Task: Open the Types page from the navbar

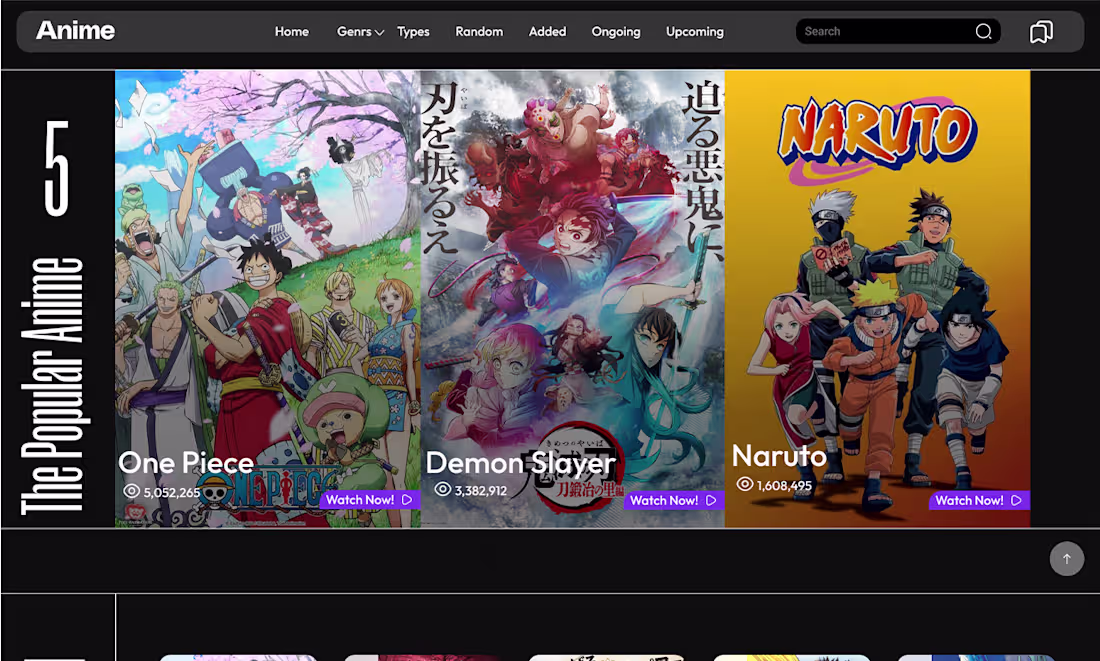Action: tap(413, 31)
